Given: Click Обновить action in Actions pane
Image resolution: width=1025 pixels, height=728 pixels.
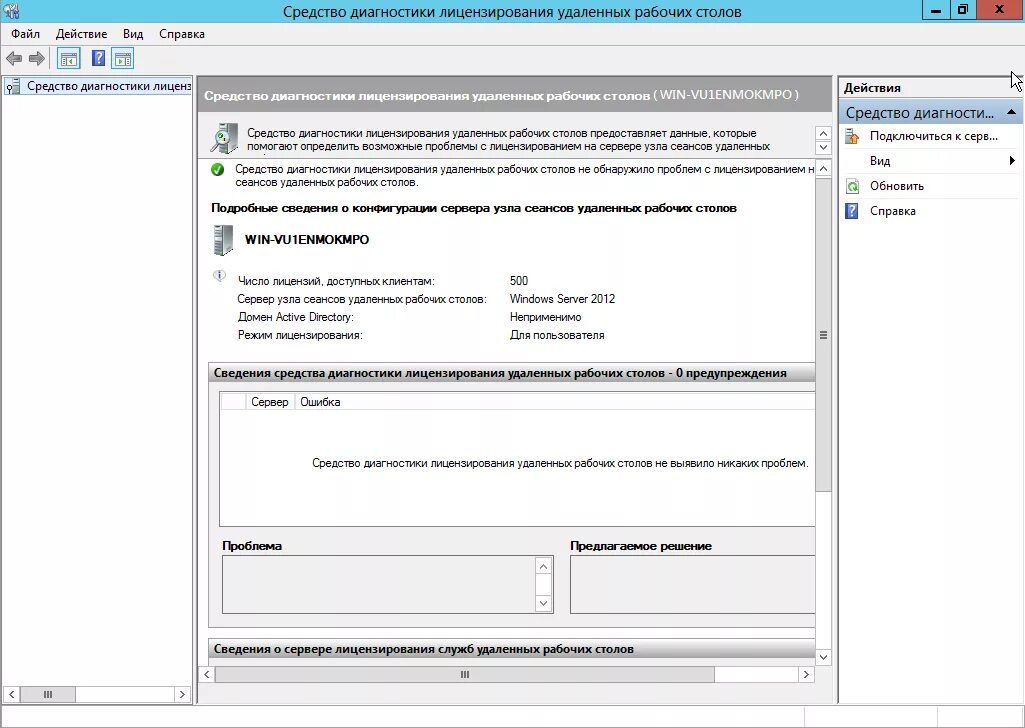Looking at the screenshot, I should coord(896,186).
